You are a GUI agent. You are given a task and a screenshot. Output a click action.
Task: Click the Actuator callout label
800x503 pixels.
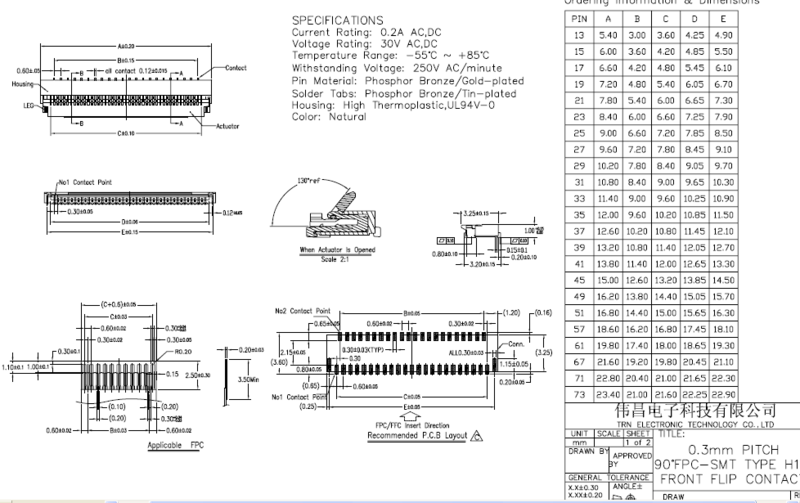click(227, 126)
